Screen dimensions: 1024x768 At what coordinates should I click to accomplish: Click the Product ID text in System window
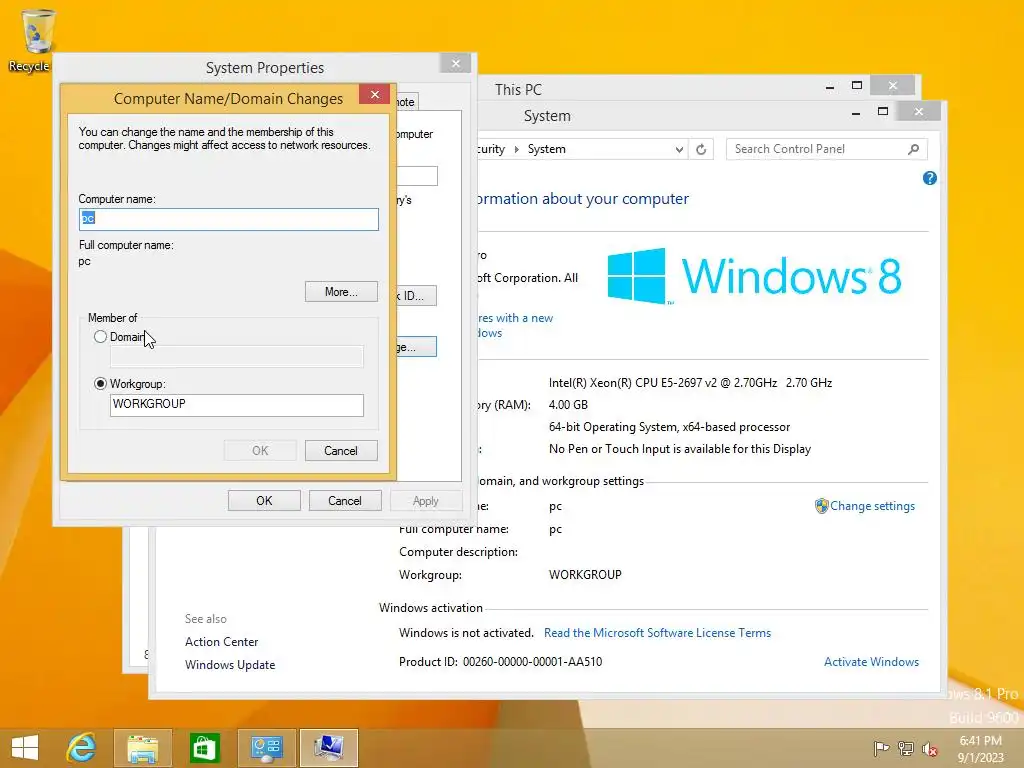point(500,662)
